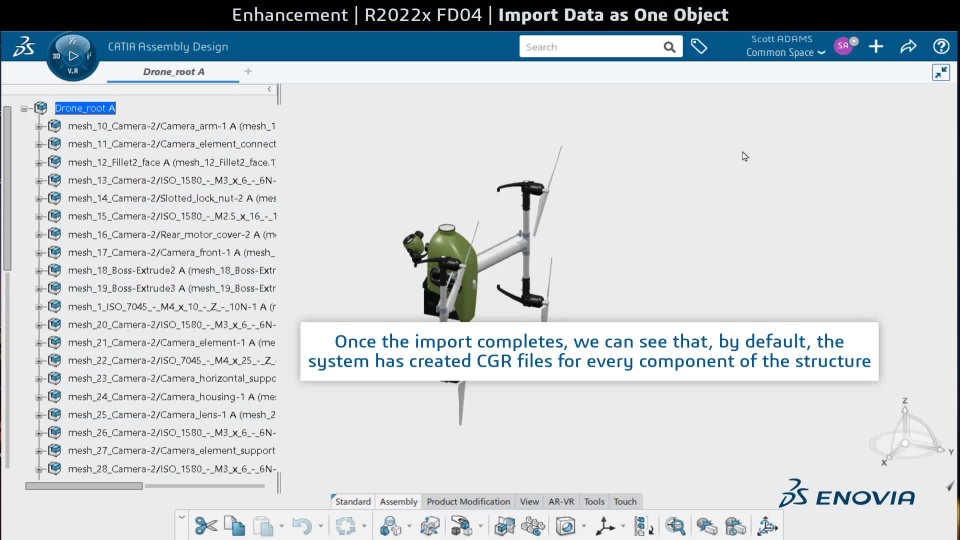The width and height of the screenshot is (960, 540).
Task: Expand the mesh_12_Fillet2_face A node
Action: click(x=39, y=162)
